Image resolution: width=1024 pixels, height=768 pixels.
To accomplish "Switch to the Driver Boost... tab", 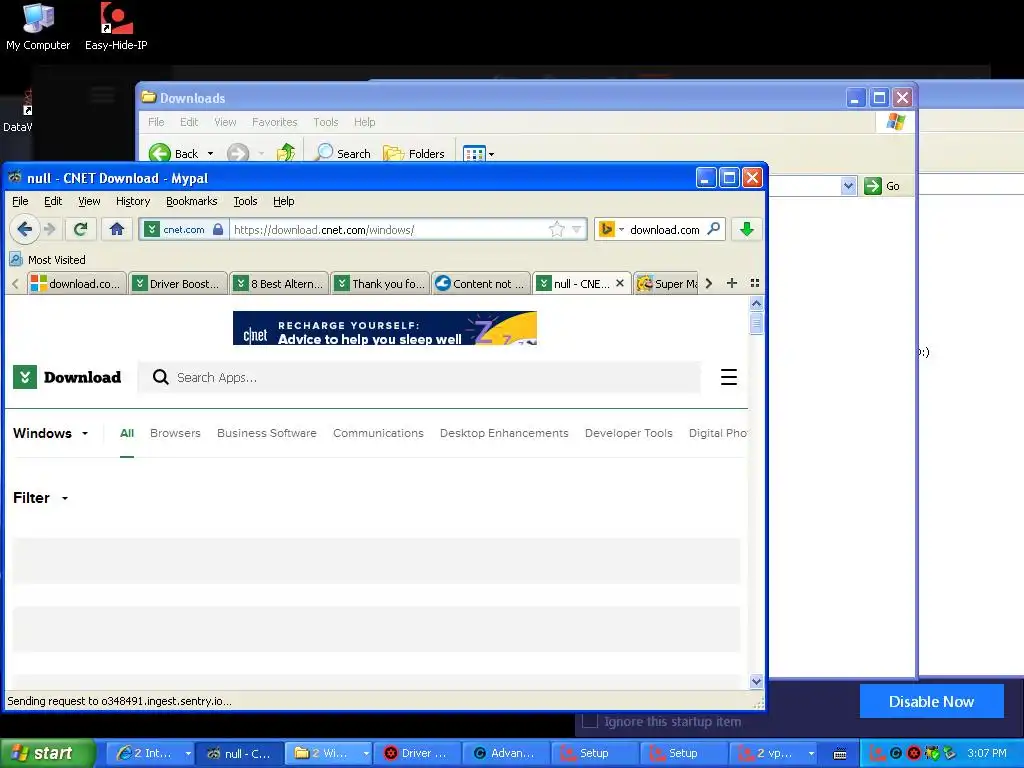I will coord(178,283).
